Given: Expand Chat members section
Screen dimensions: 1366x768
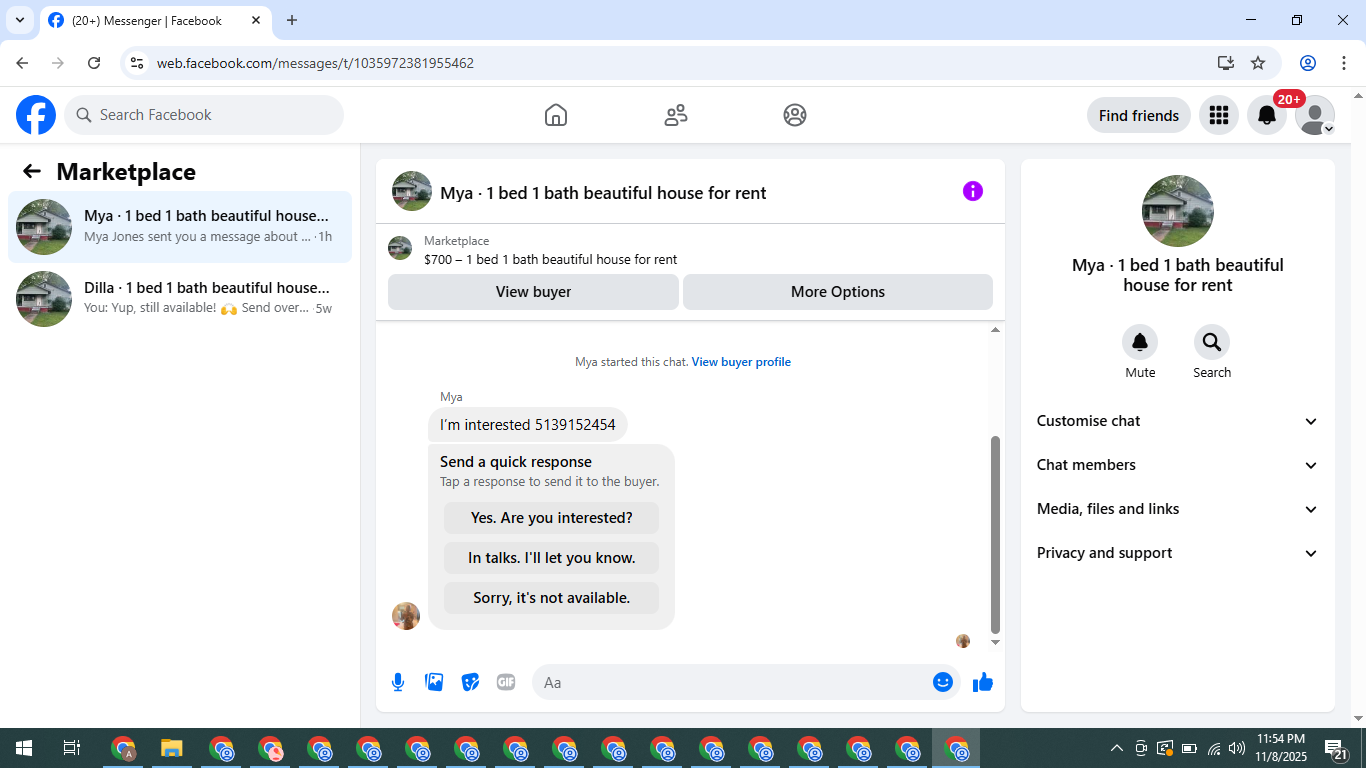Looking at the screenshot, I should [x=1178, y=465].
